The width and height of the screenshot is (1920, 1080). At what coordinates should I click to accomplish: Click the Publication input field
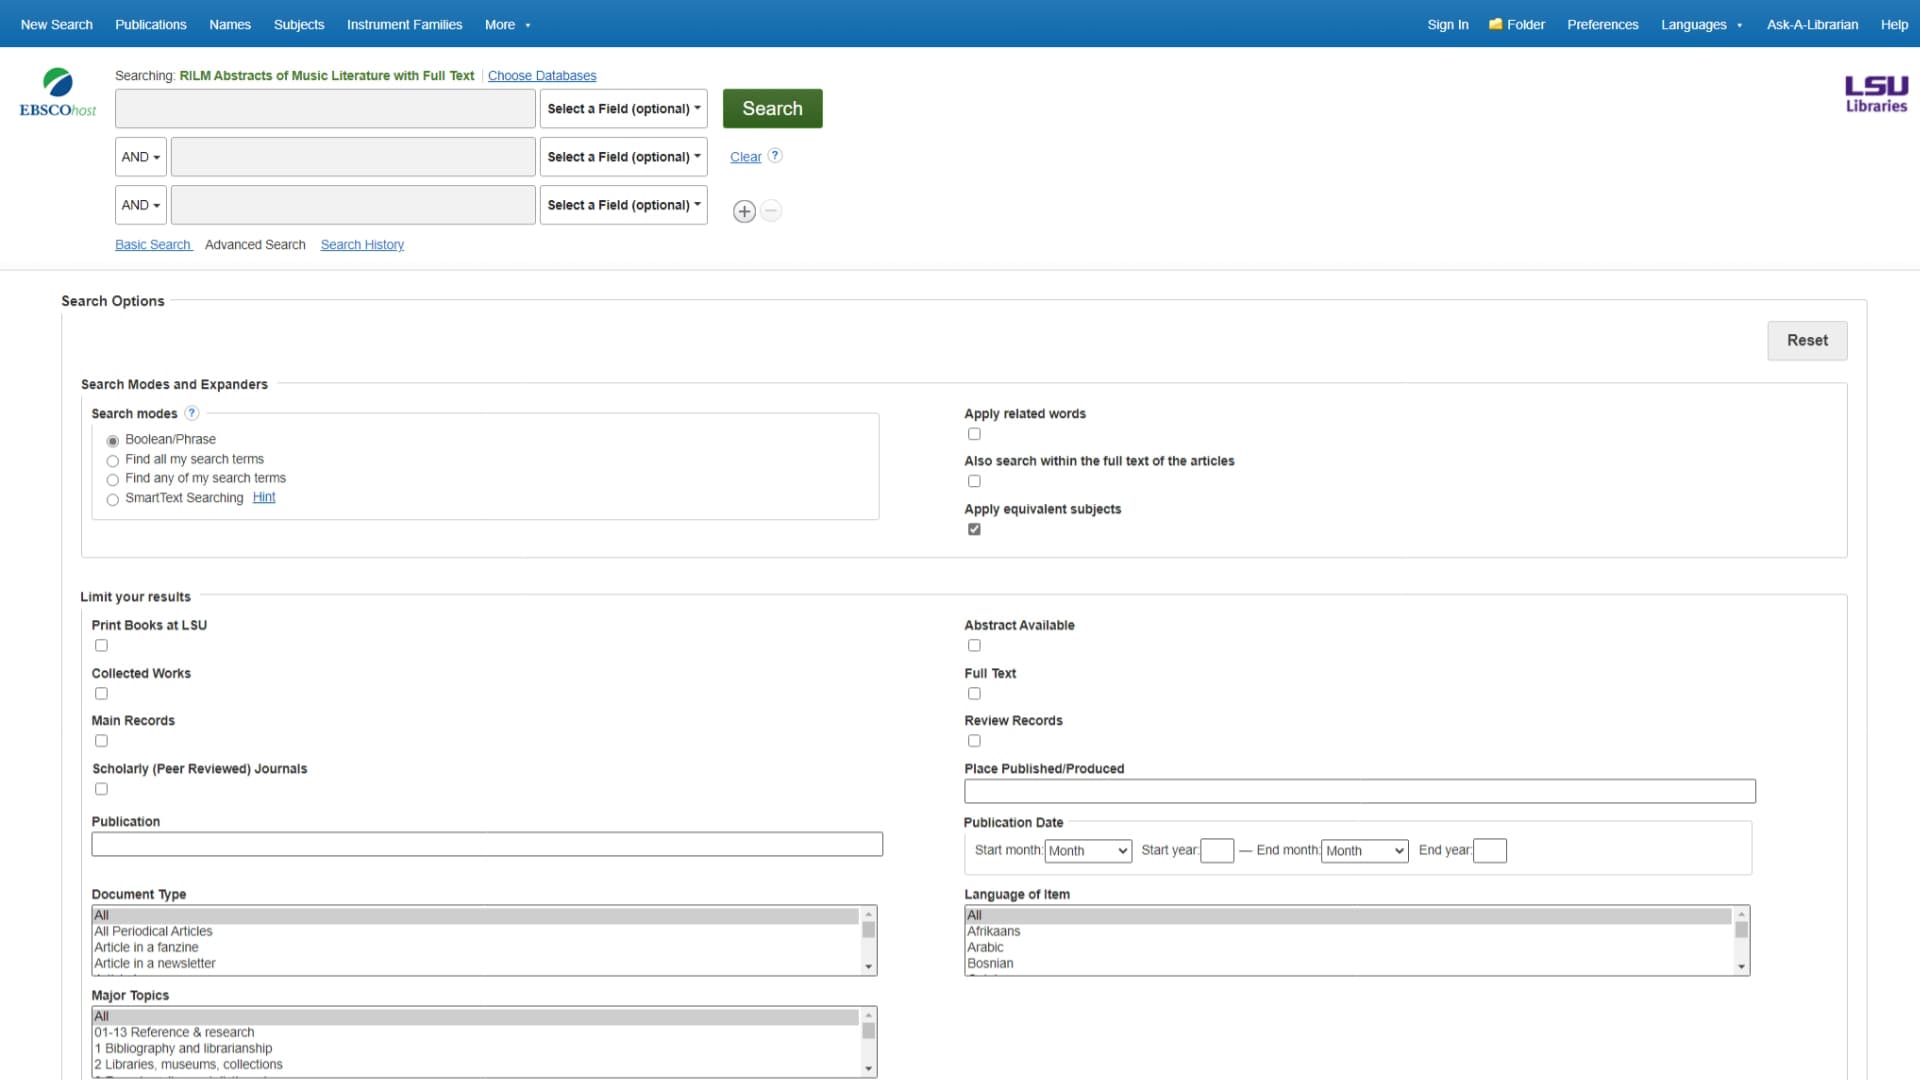[487, 844]
